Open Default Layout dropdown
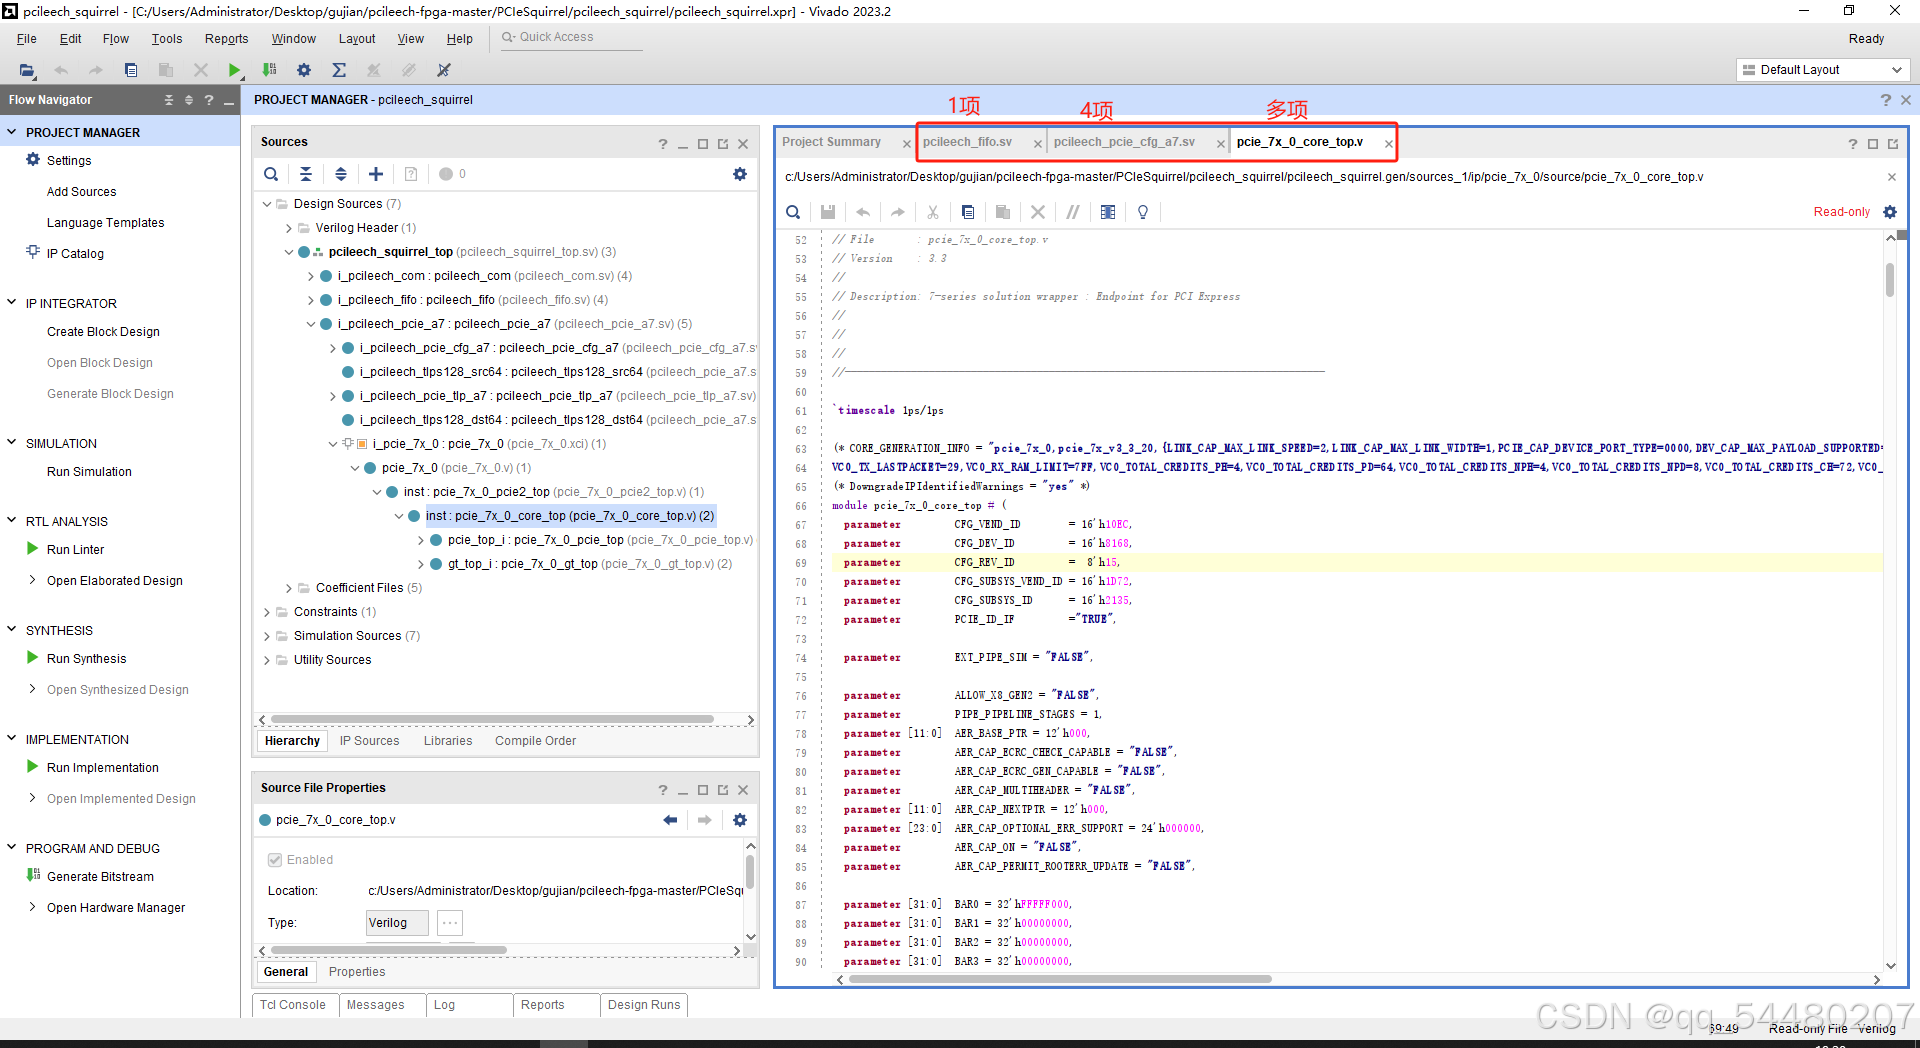The width and height of the screenshot is (1920, 1048). pyautogui.click(x=1822, y=70)
